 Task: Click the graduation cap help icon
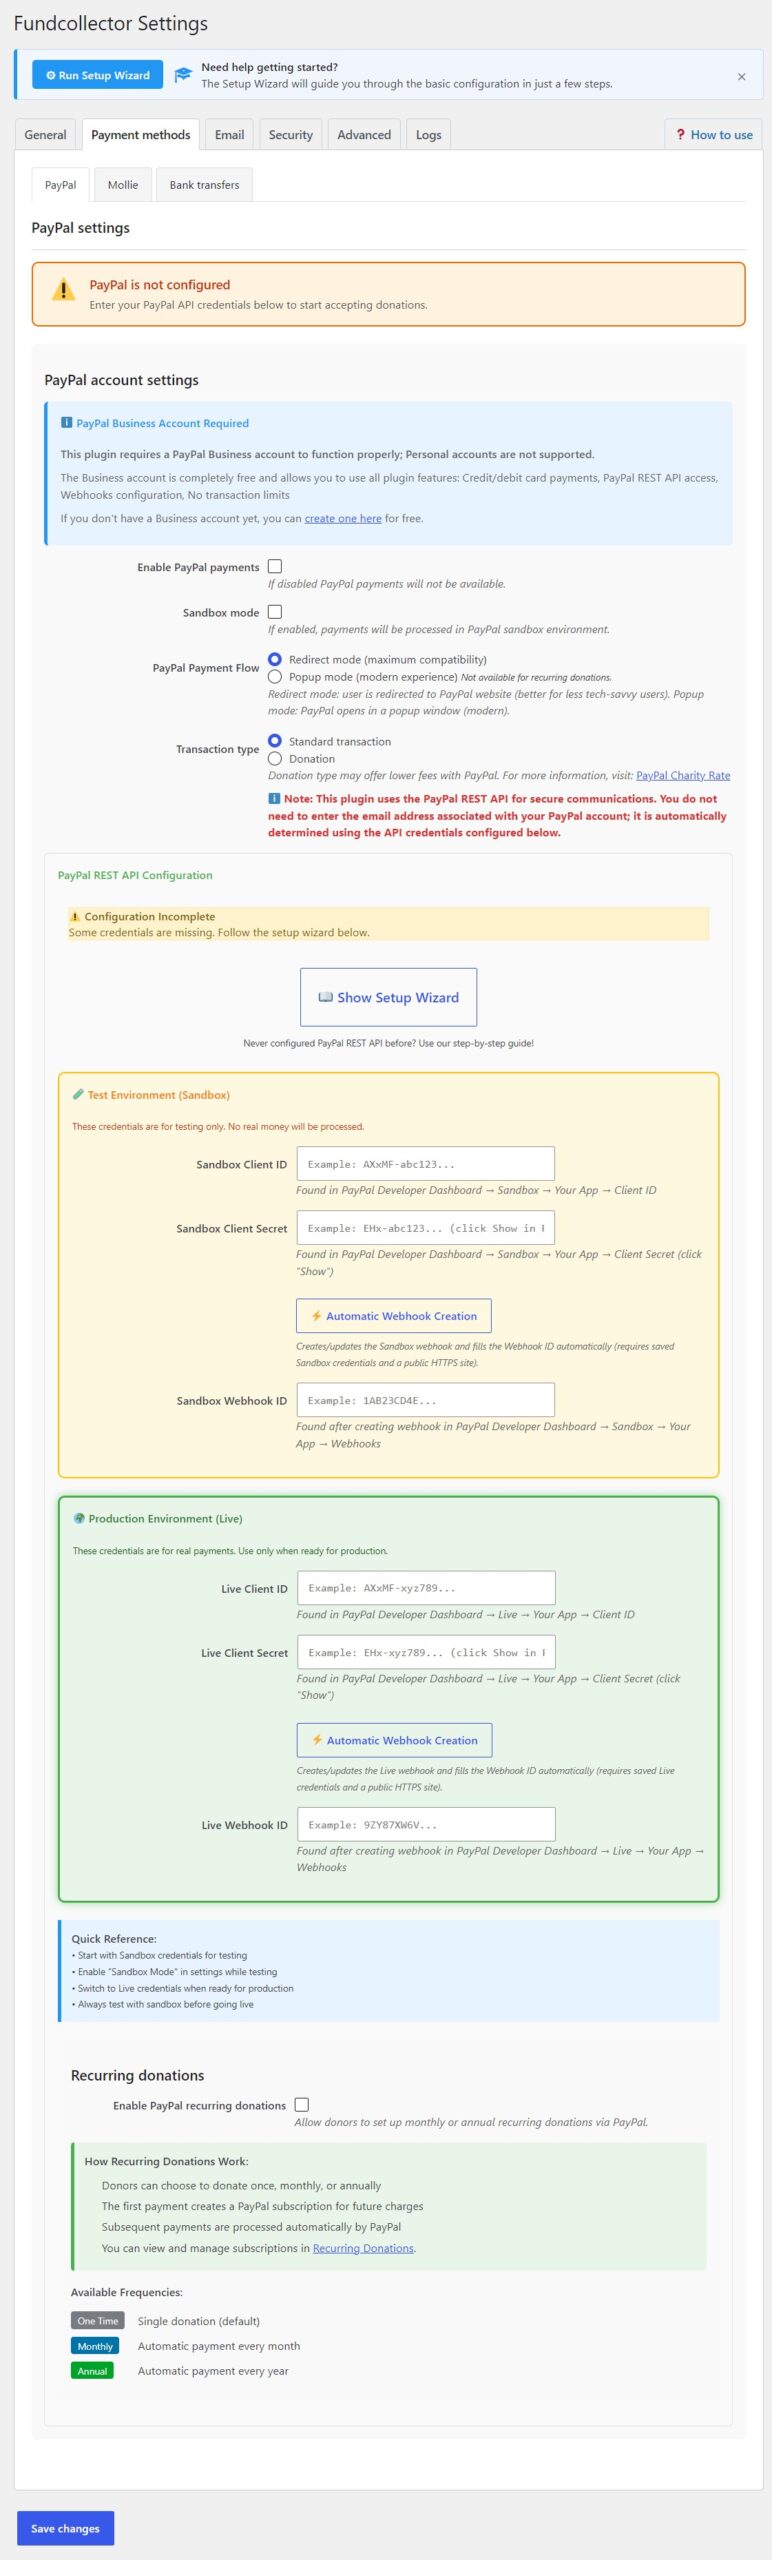point(183,75)
